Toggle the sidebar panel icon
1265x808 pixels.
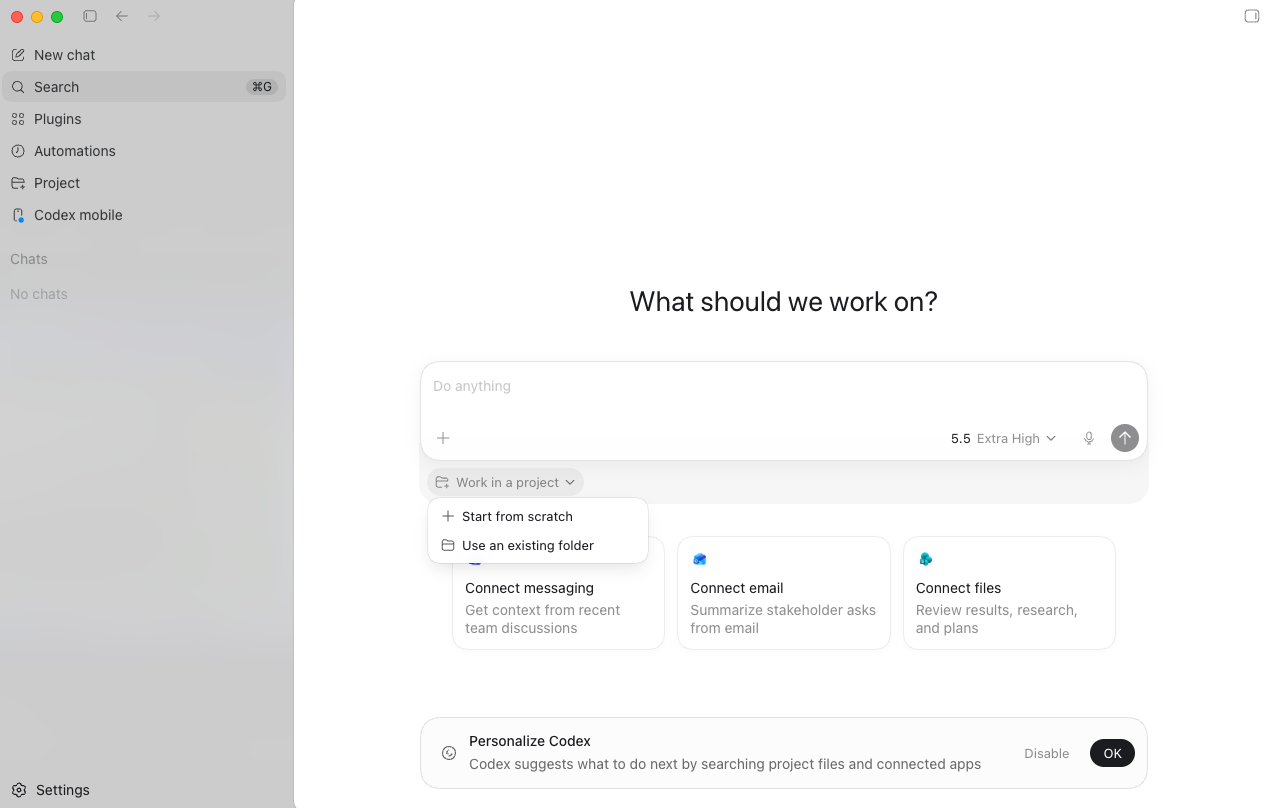click(x=90, y=16)
